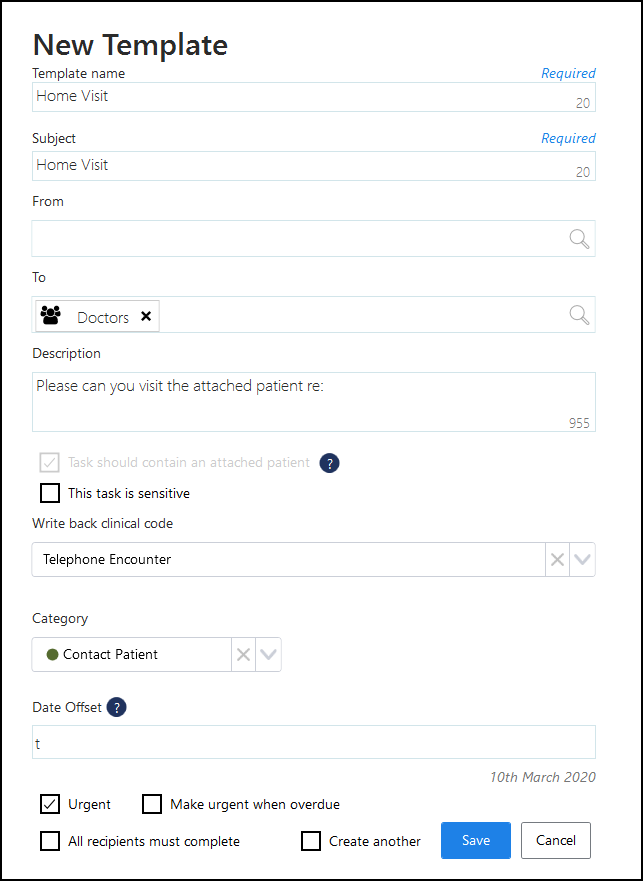Uncheck the Urgent checkbox
Screen dimensions: 643x881
50,804
